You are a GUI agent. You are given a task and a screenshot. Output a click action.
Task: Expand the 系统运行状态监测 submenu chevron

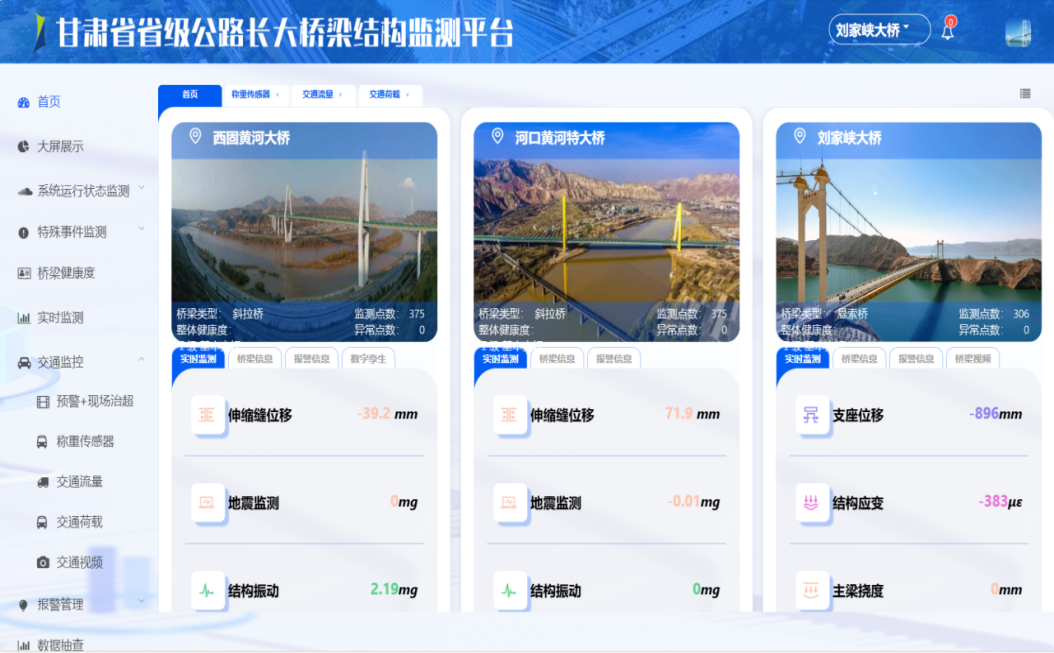point(142,188)
